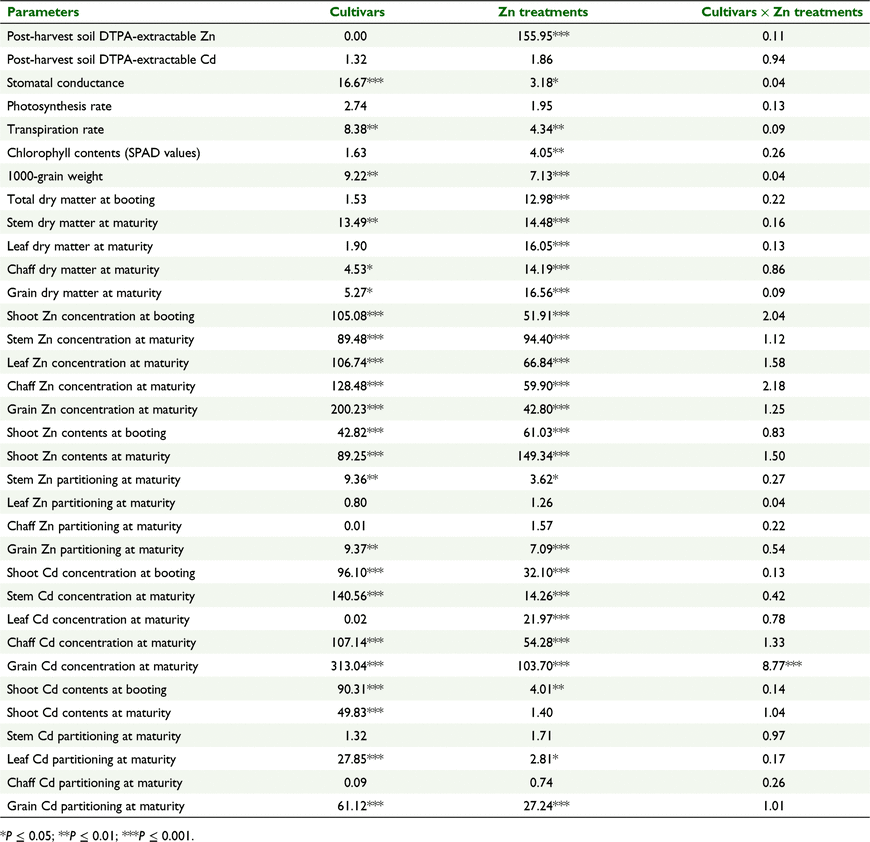
Task: Select Grain Zn partitioning at maturity label
Action: 95,549
